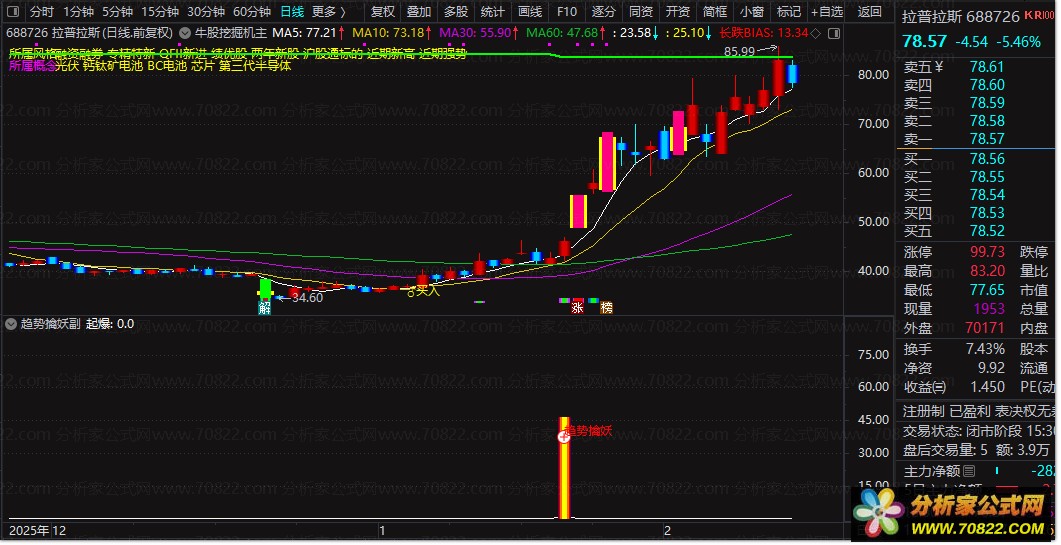
Task: Click the 趋势擒妖 signal circle marker
Action: 564,437
